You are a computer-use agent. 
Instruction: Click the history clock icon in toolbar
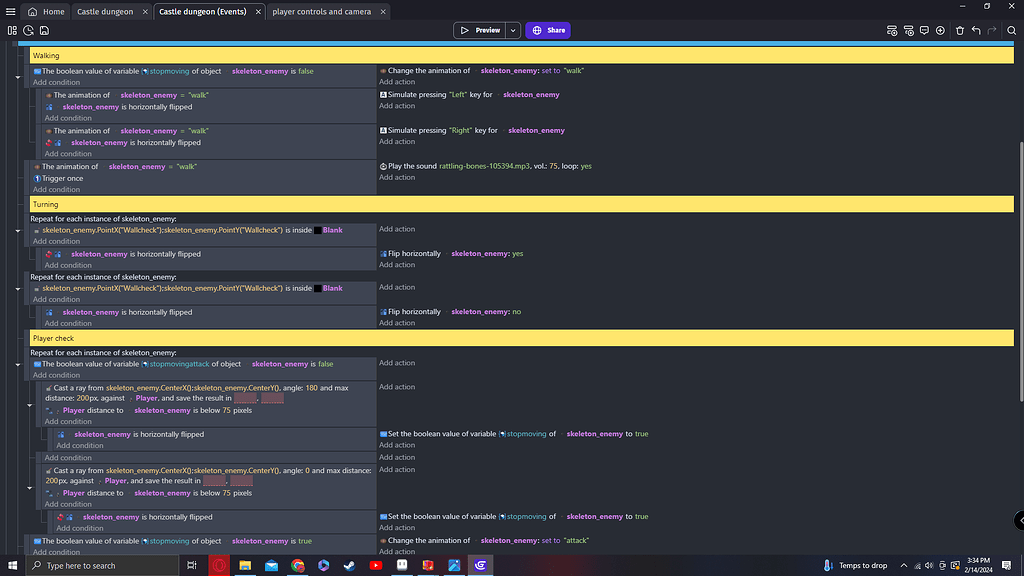tap(28, 31)
